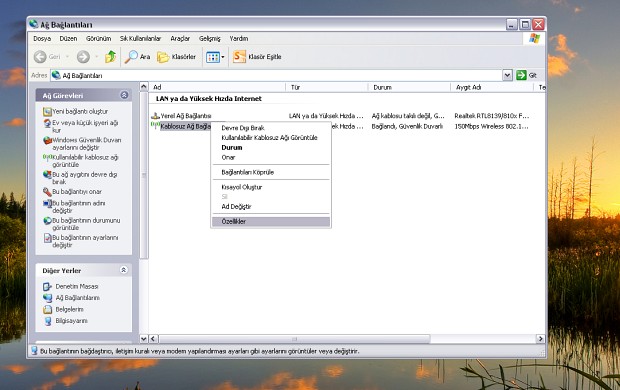Collapse the Ağ Görevleri panel
620x390 pixels.
click(x=124, y=95)
